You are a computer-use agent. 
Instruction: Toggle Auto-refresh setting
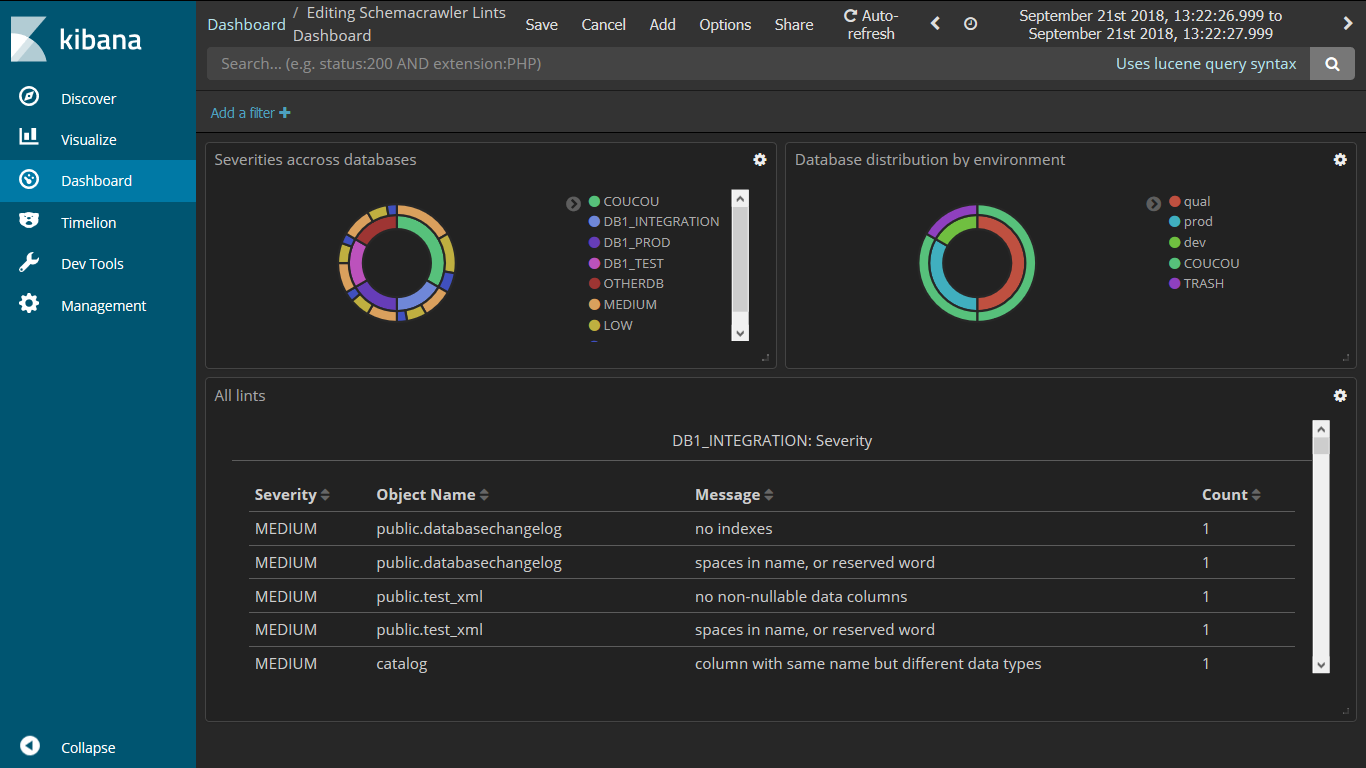(x=871, y=24)
